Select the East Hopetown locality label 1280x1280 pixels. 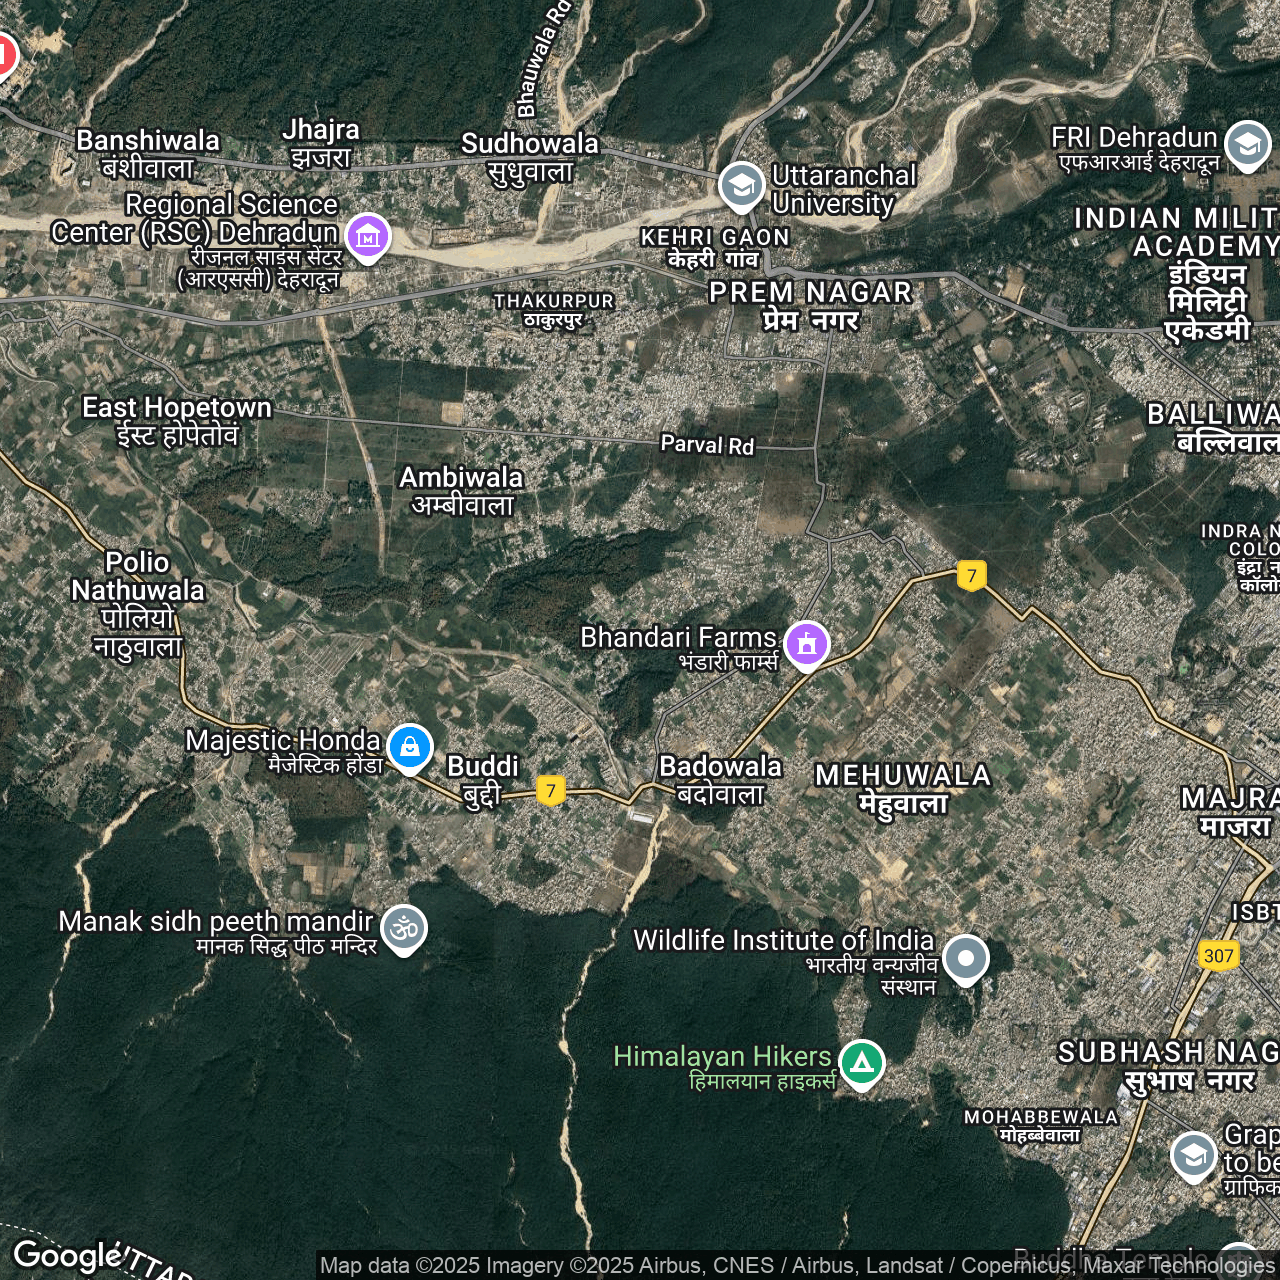(177, 420)
